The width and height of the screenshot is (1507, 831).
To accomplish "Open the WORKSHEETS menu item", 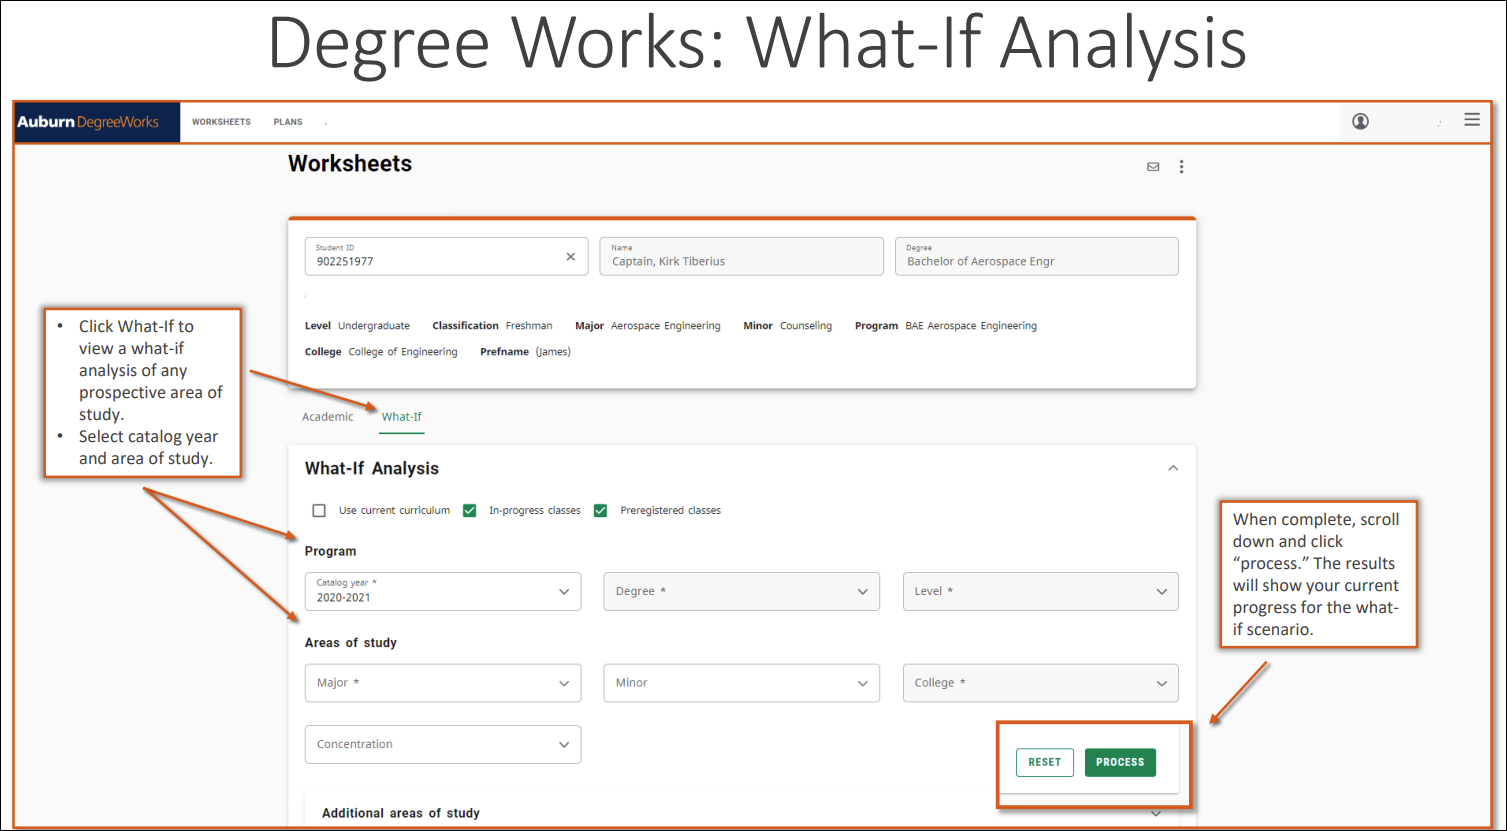I will 221,121.
